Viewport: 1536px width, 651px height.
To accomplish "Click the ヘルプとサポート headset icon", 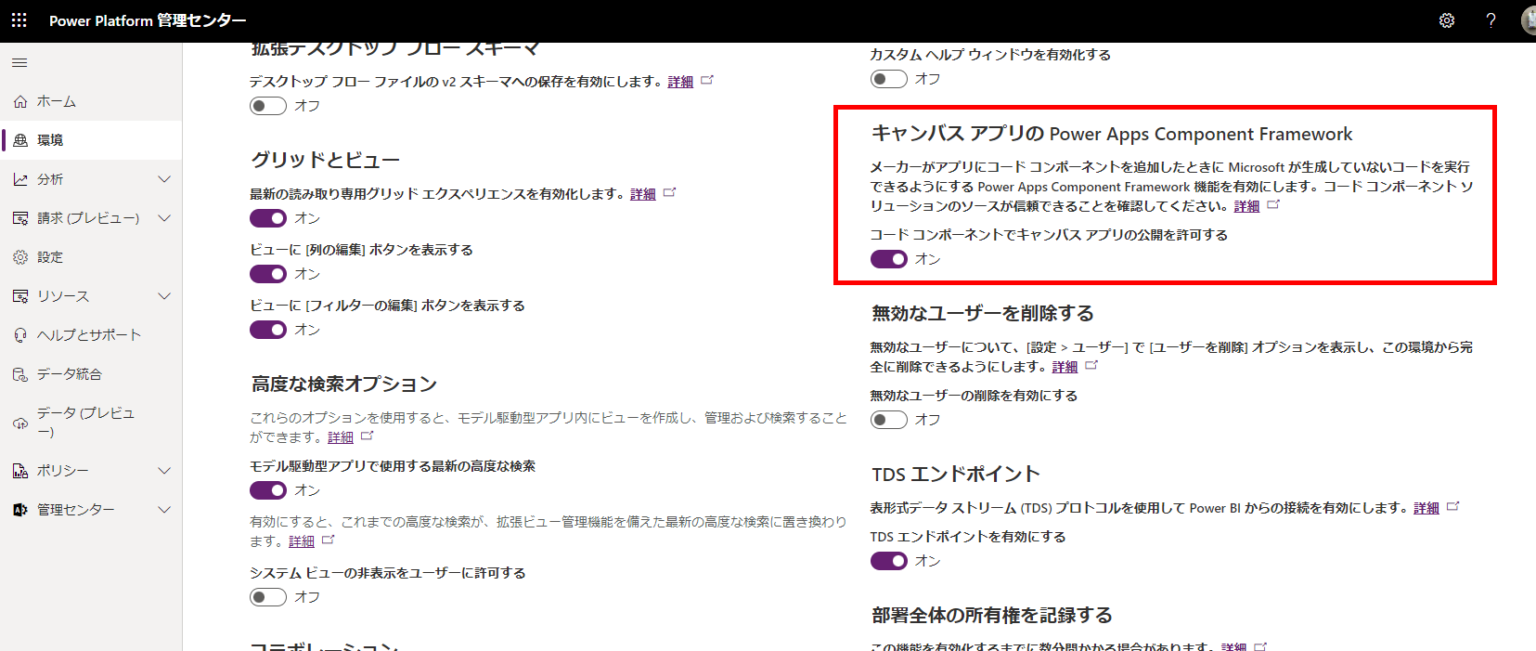I will (20, 335).
